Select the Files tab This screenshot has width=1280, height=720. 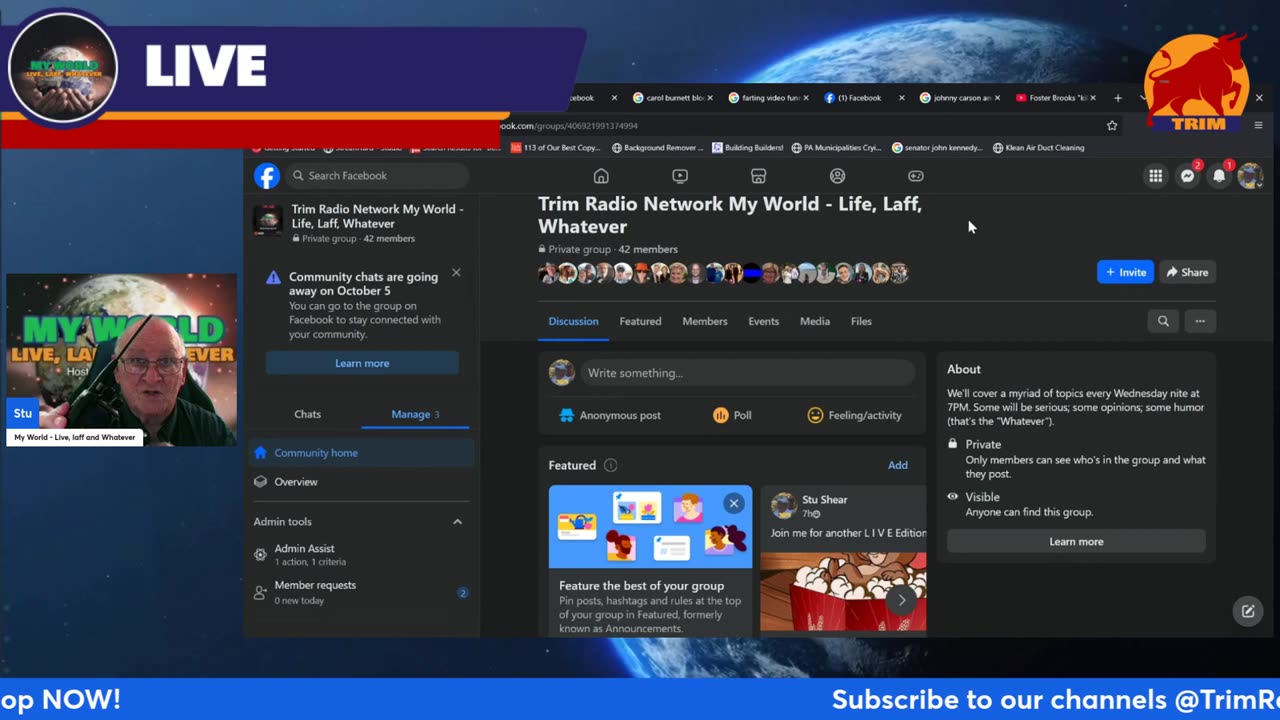[x=861, y=321]
